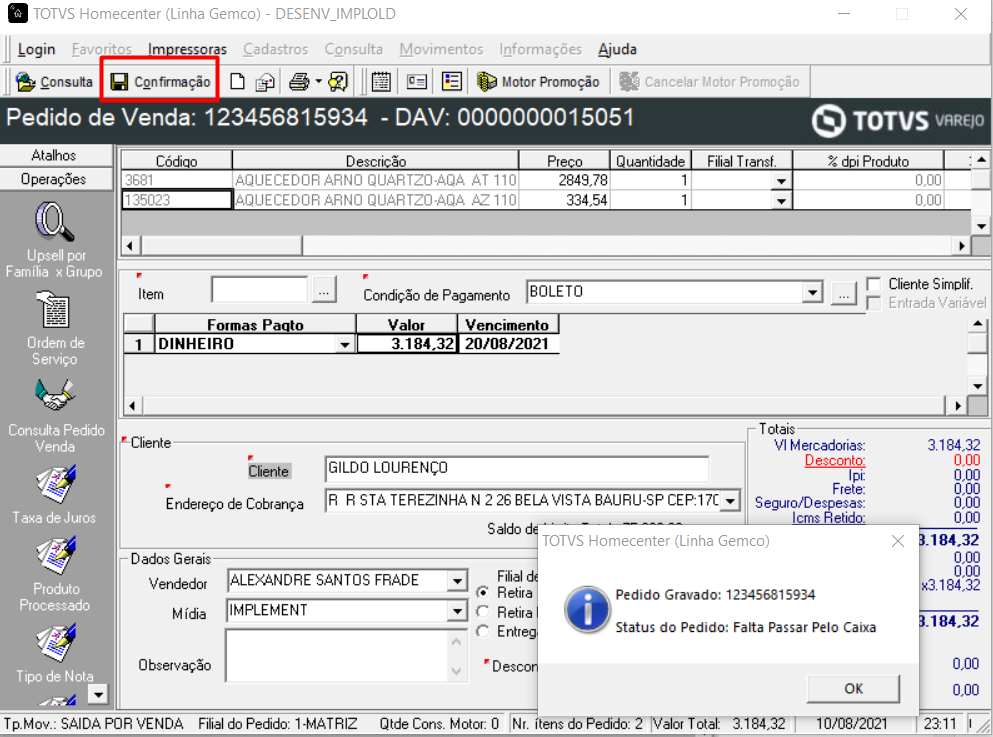Open Filial Transf. dropdown for item 135023

click(x=781, y=201)
